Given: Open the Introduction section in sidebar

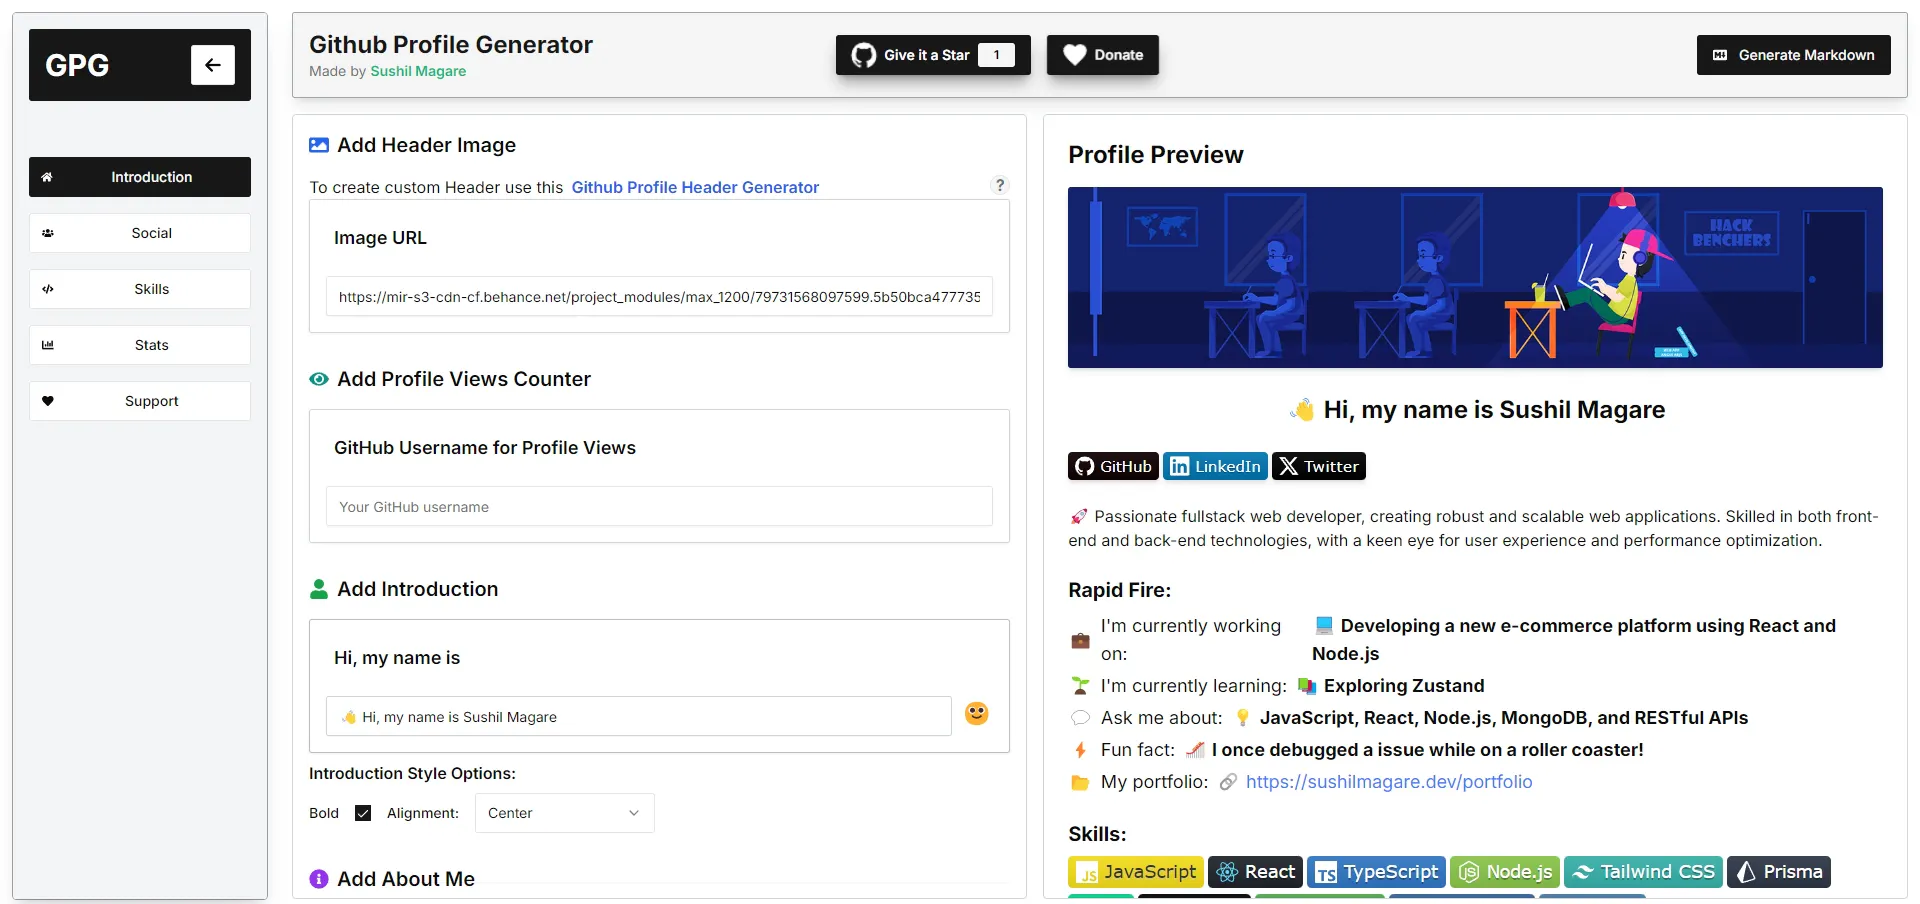Looking at the screenshot, I should (x=140, y=177).
